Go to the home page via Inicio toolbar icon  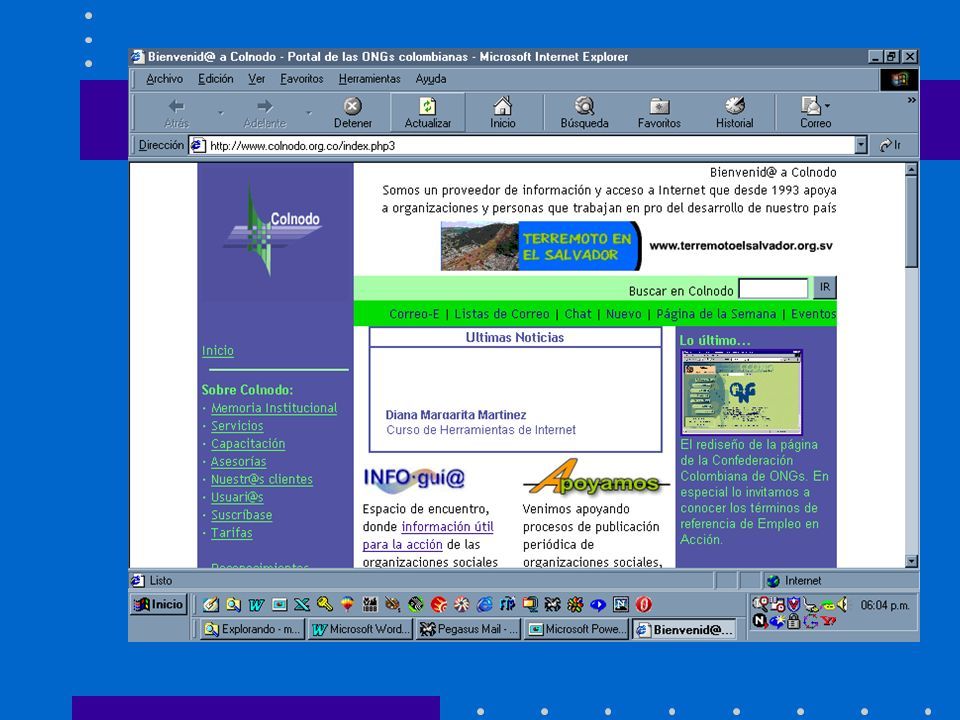503,113
